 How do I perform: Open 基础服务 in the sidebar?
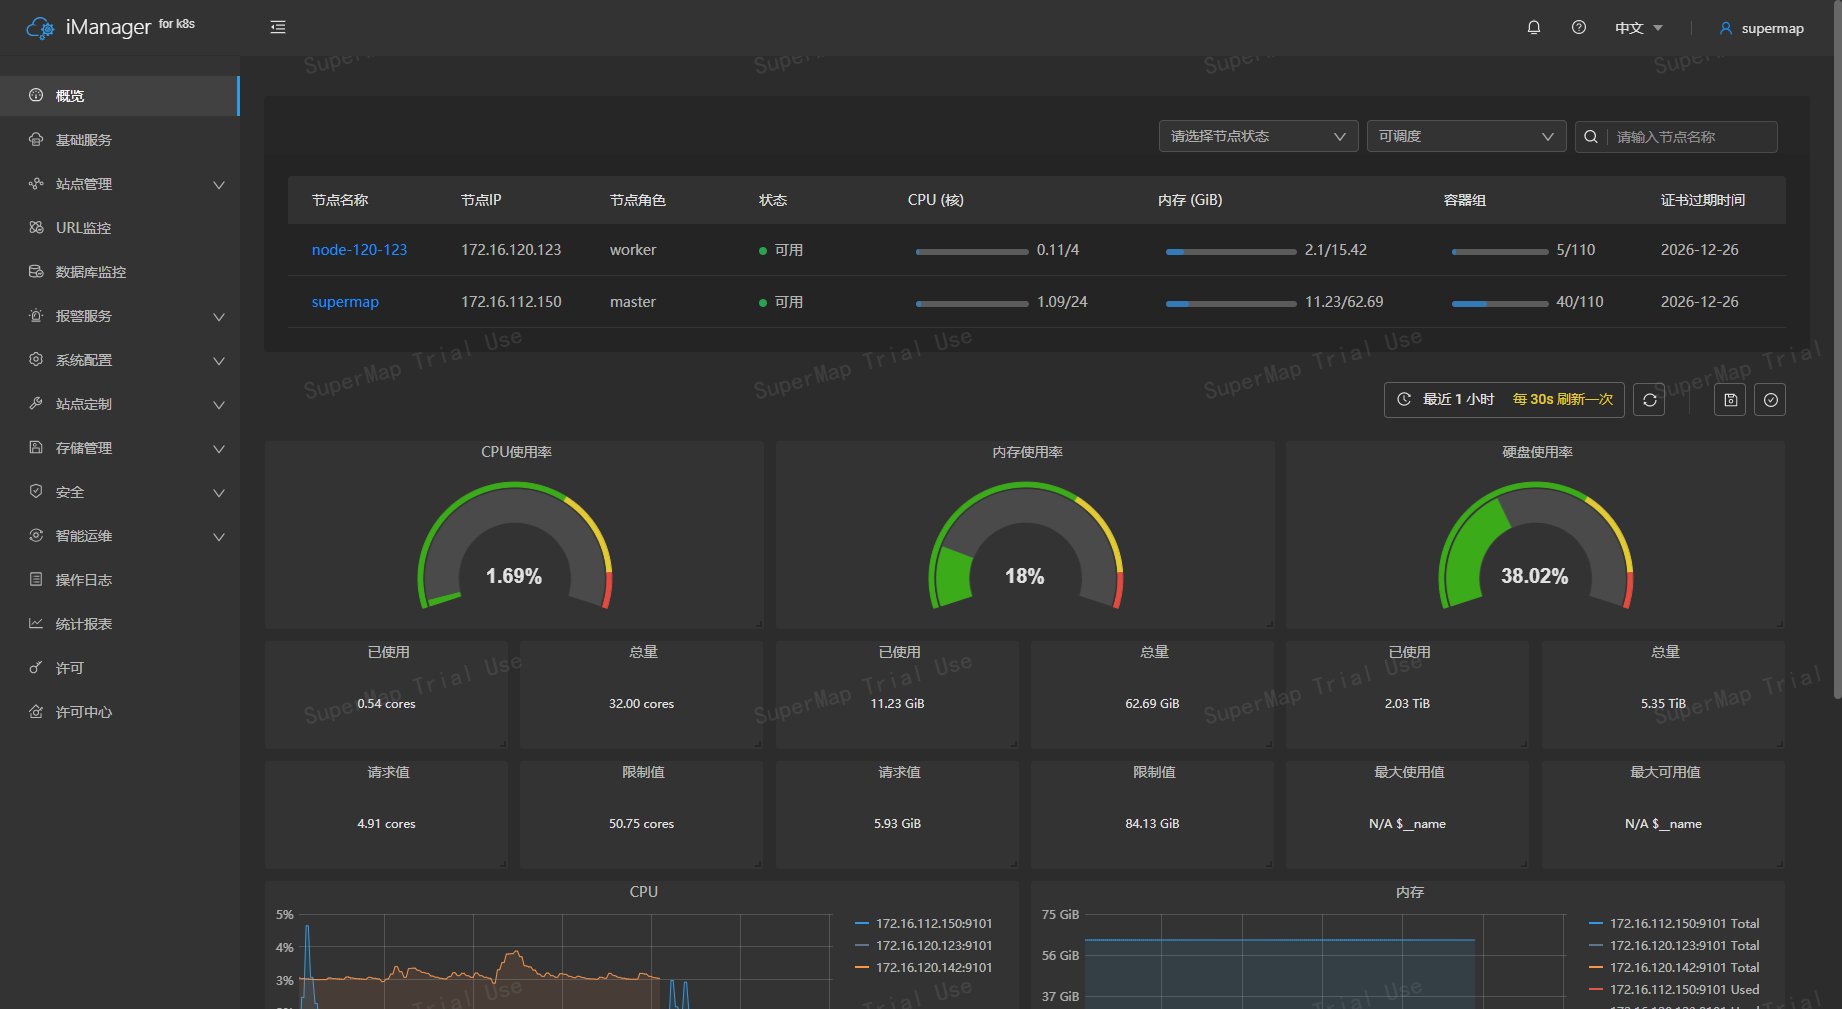pyautogui.click(x=119, y=140)
